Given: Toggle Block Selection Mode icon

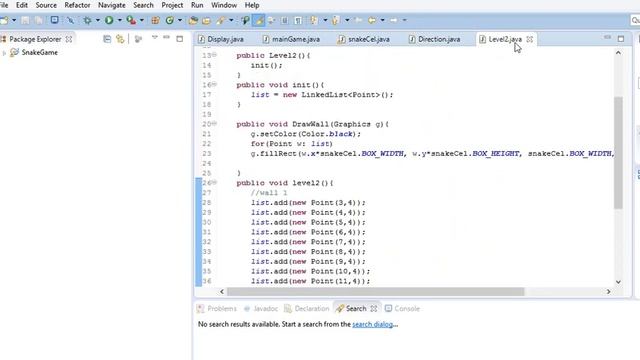Looking at the screenshot, I should click(284, 20).
